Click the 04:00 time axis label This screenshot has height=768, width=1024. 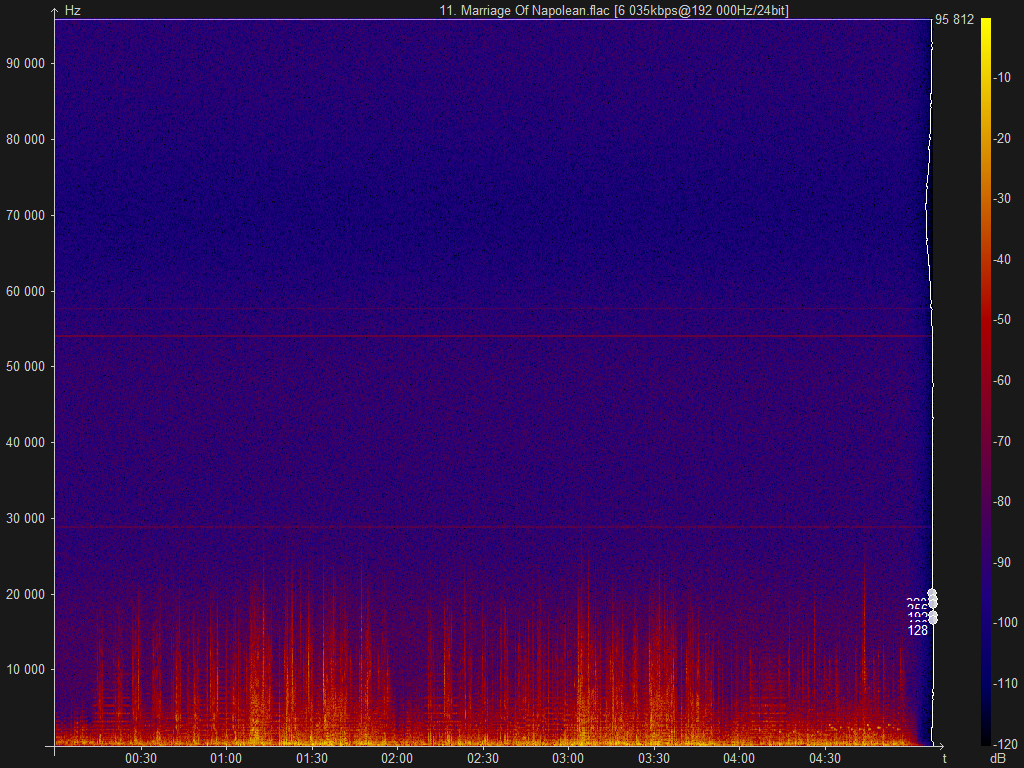pos(739,758)
